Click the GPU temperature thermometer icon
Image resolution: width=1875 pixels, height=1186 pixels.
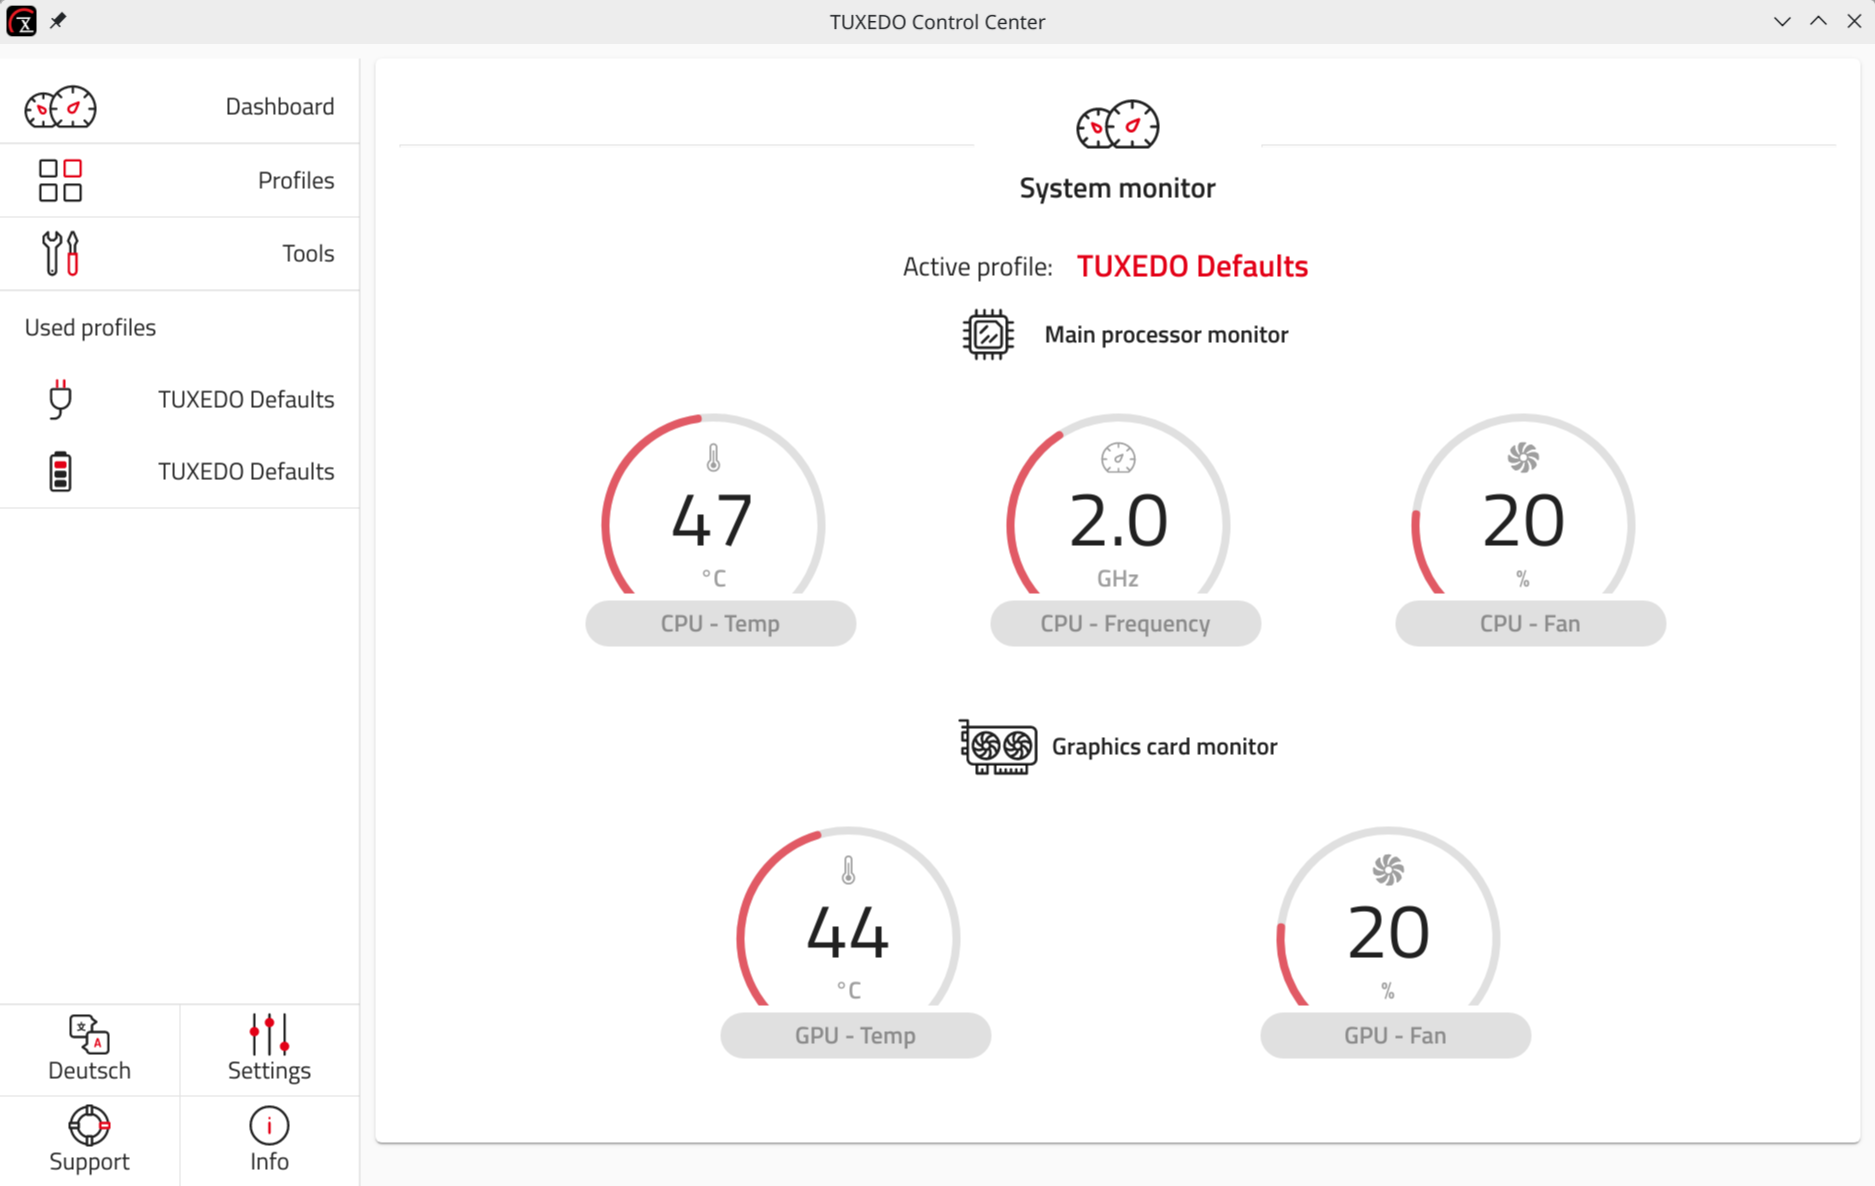[x=848, y=870]
